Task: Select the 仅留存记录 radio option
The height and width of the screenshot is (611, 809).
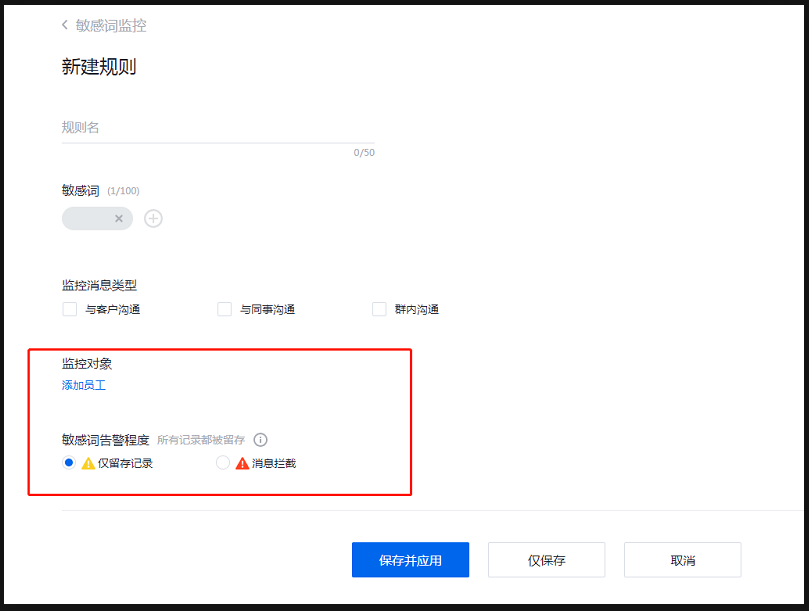Action: (x=69, y=462)
